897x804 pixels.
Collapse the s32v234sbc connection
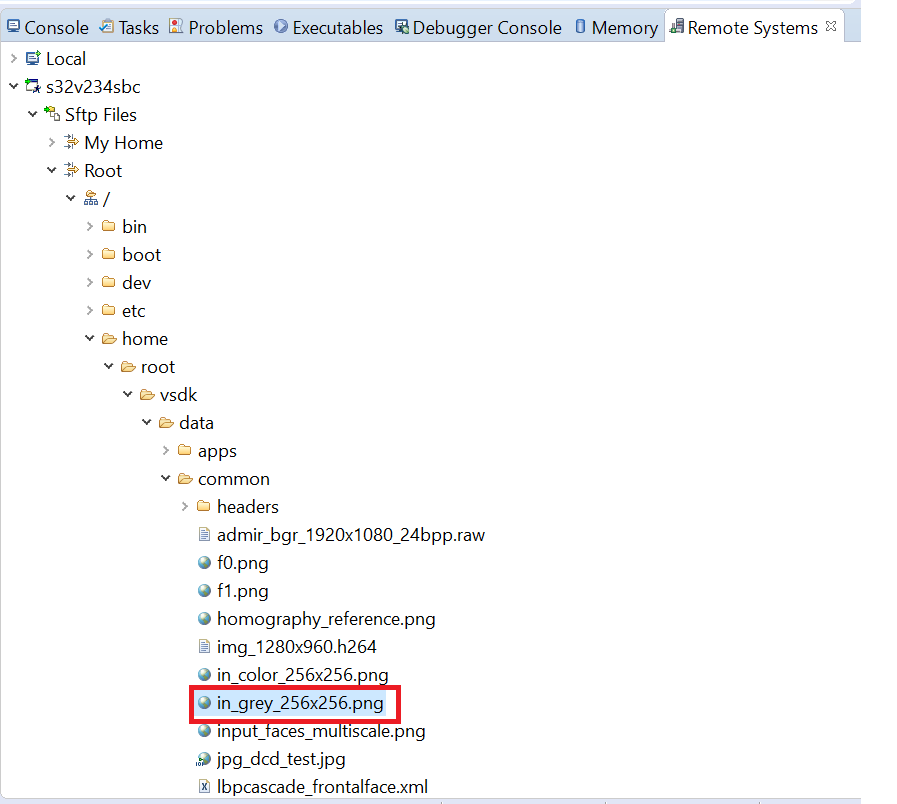14,86
